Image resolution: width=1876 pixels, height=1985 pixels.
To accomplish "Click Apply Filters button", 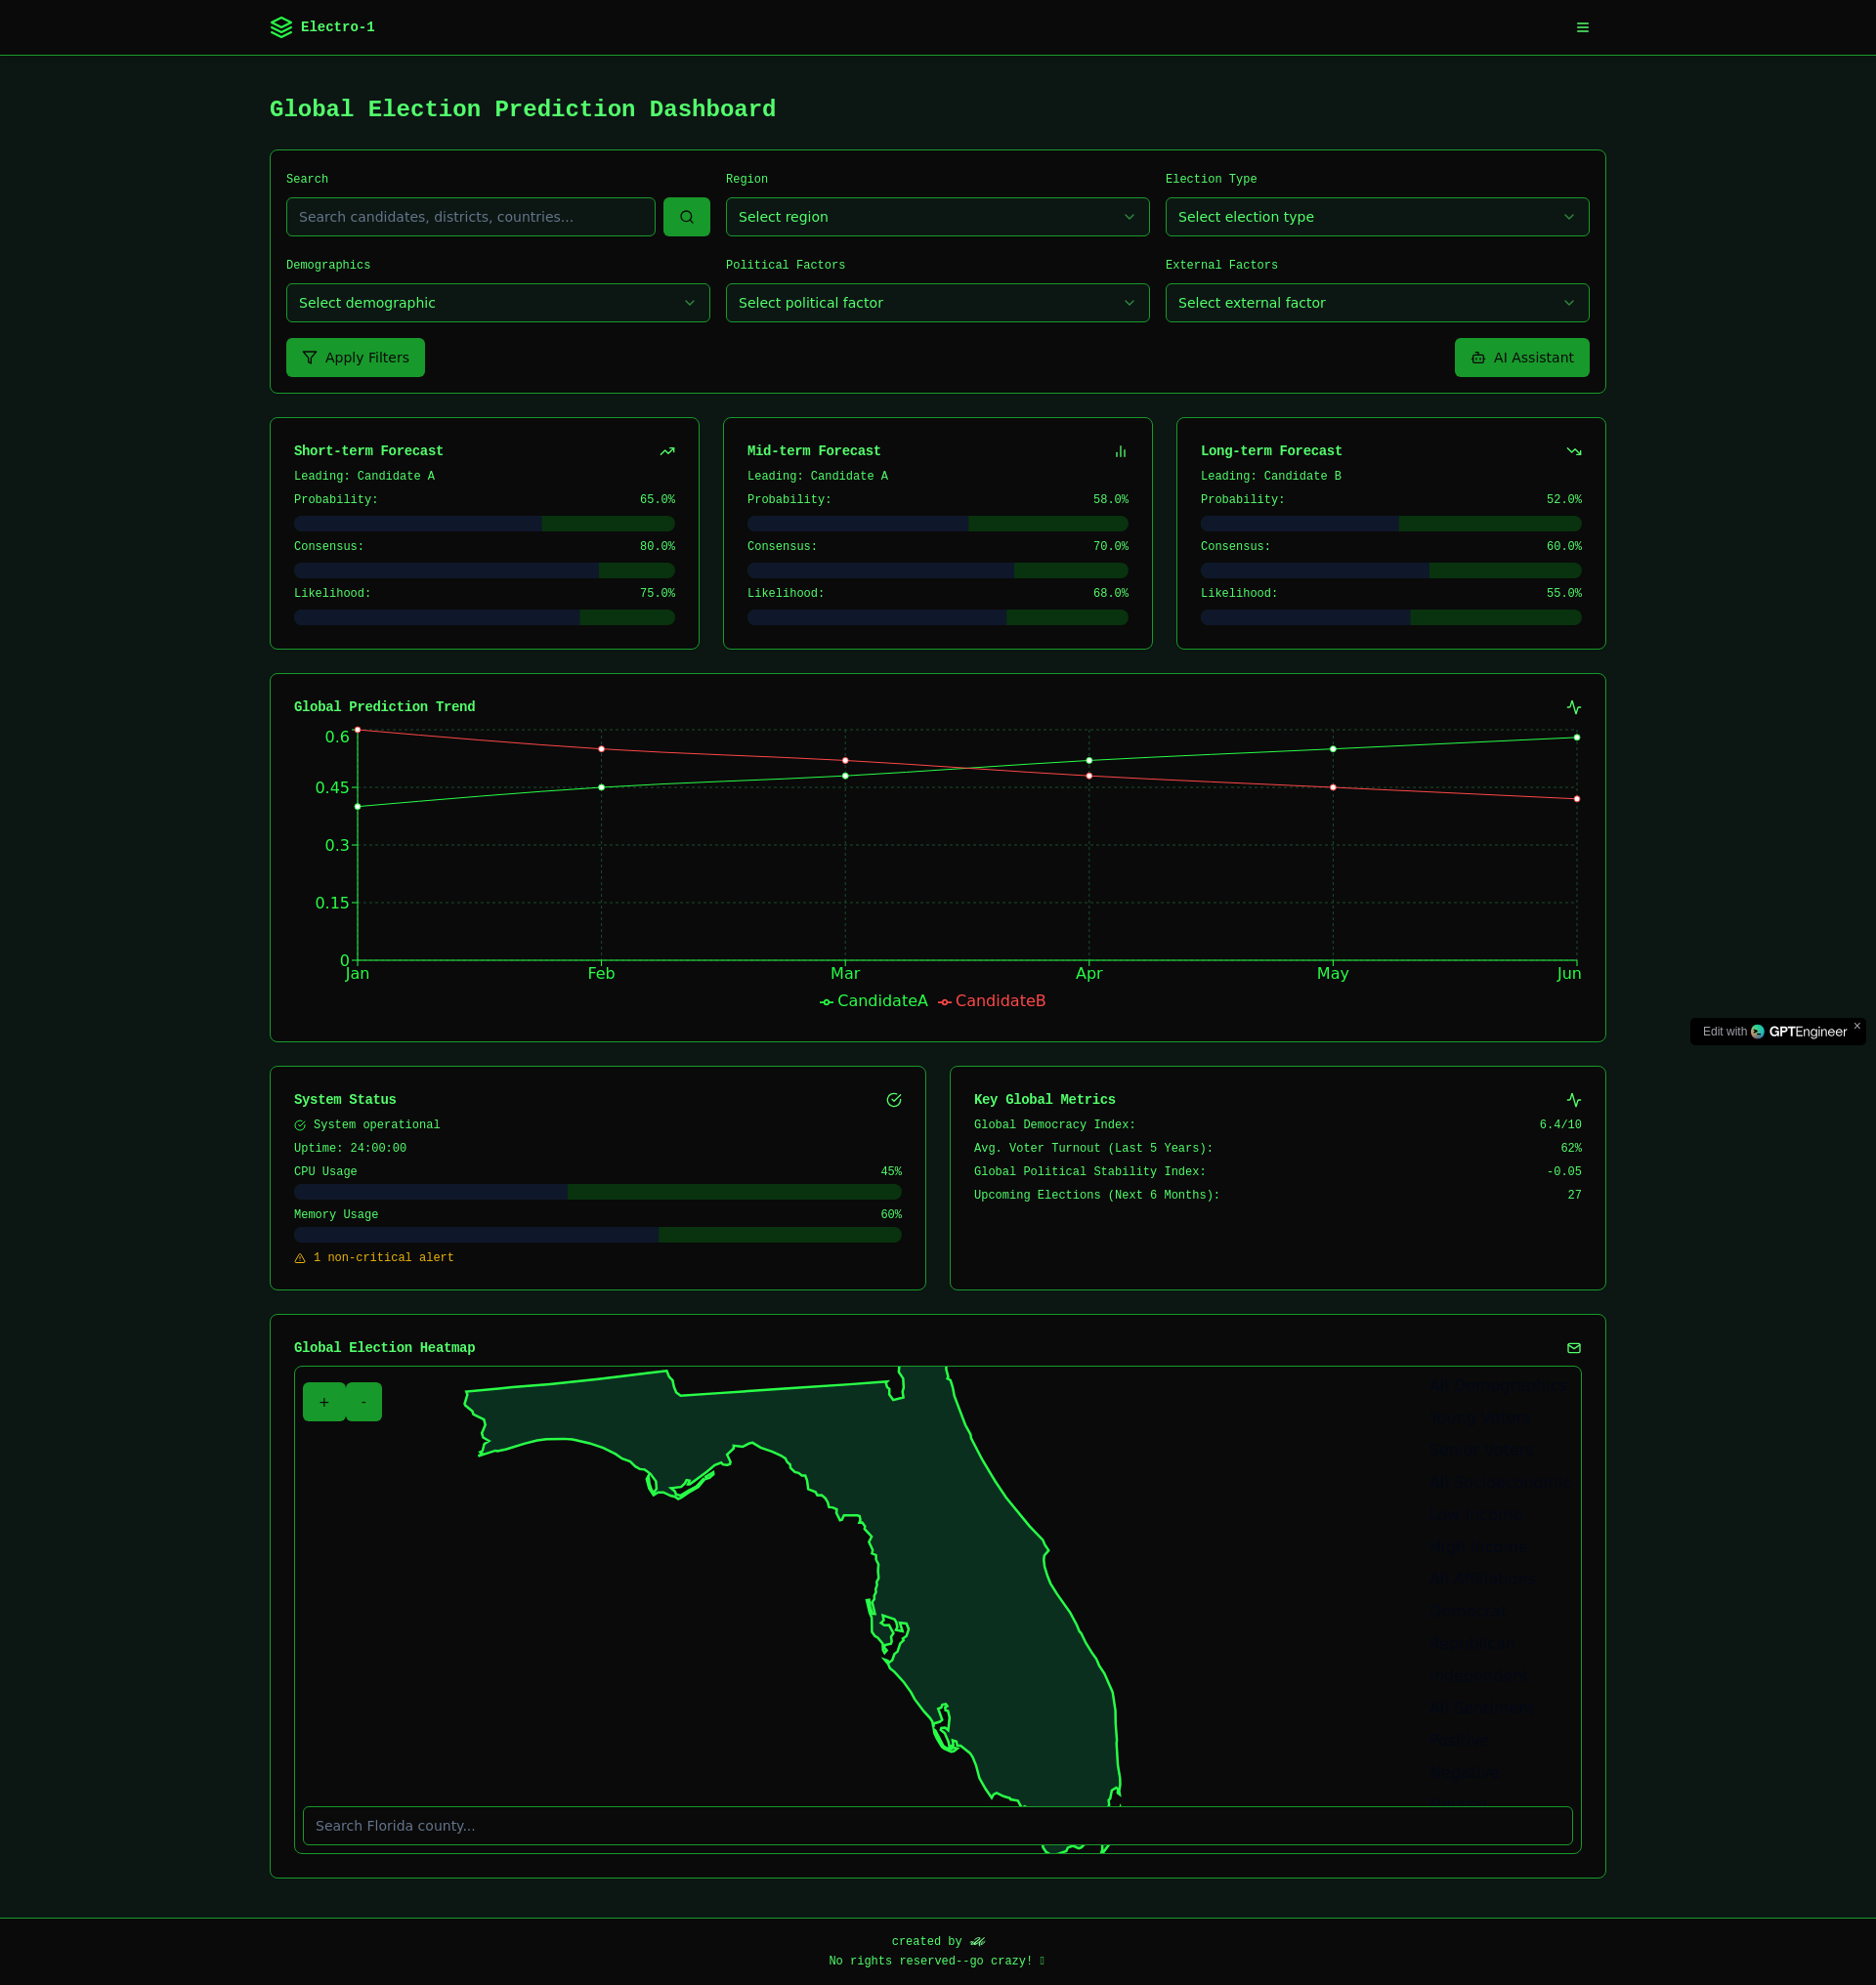I will 355,358.
